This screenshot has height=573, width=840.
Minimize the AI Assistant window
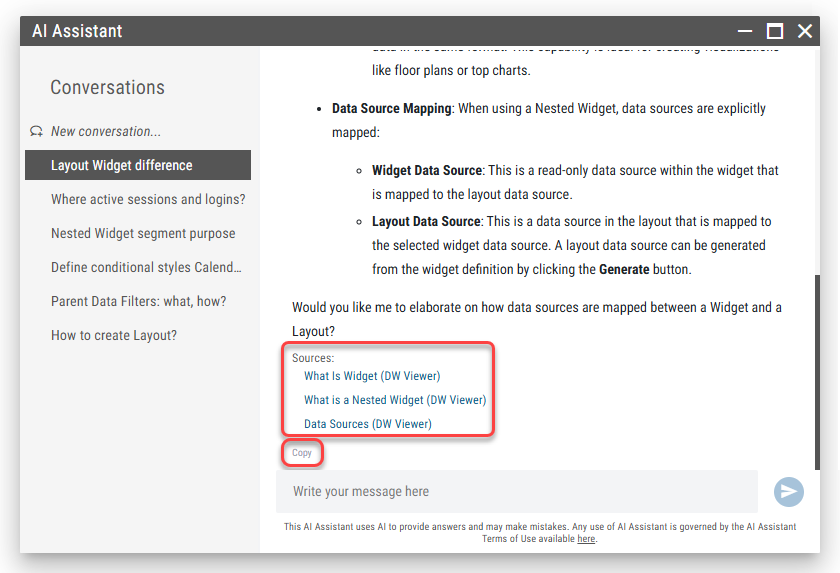point(744,31)
